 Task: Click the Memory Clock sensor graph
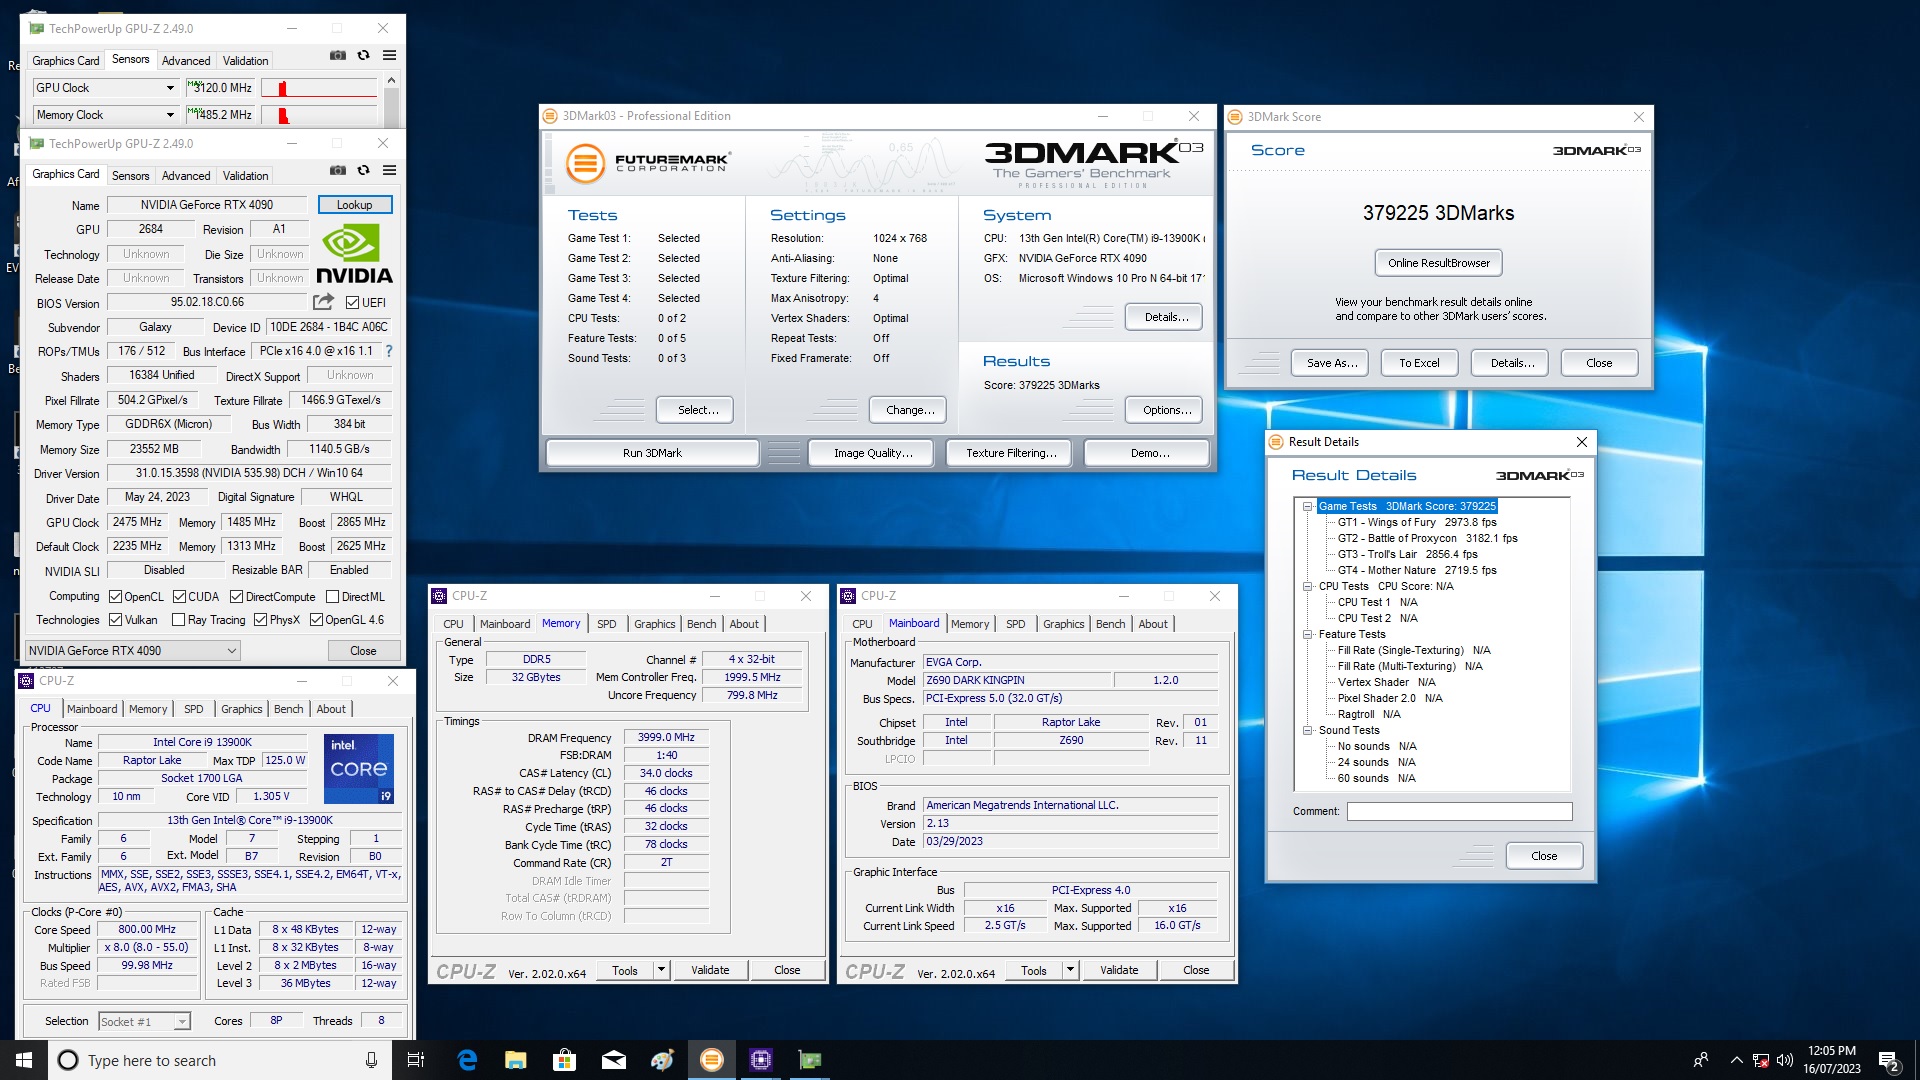pos(319,115)
